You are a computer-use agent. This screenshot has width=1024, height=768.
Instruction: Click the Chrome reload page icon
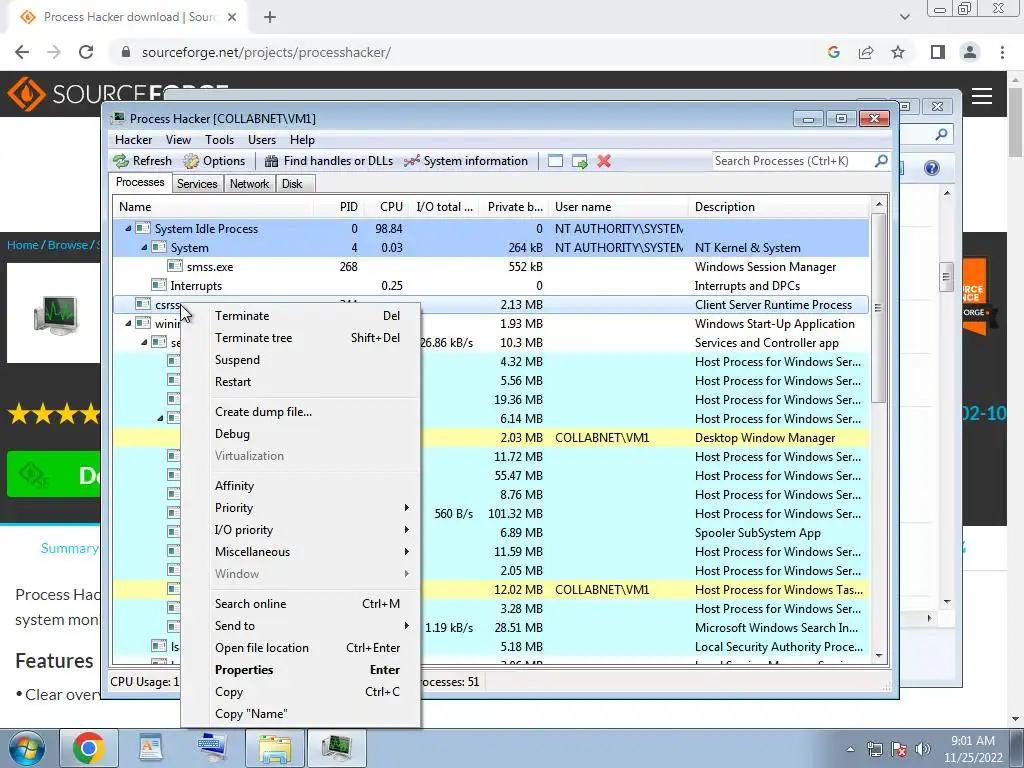(86, 52)
